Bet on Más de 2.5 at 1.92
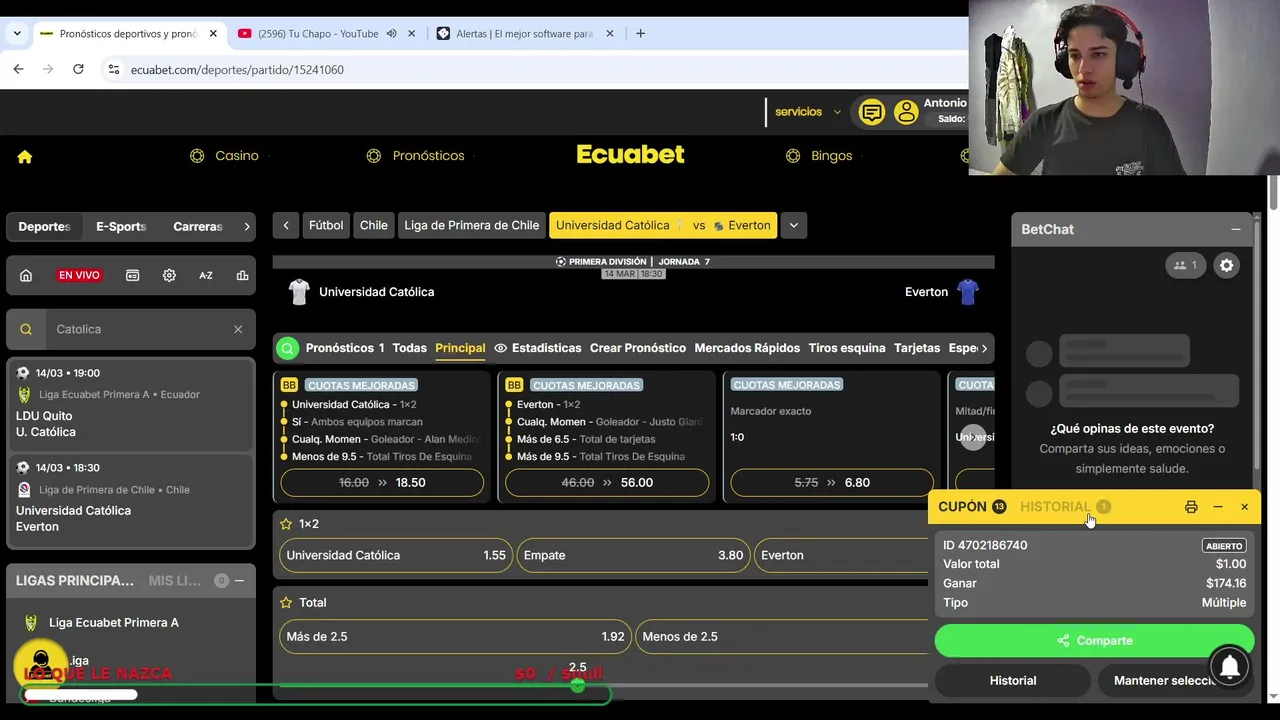This screenshot has width=1280, height=720. (455, 636)
